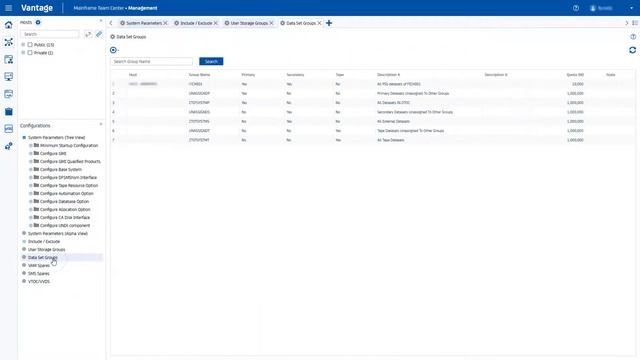
Task: Open the monitor sidebar icon
Action: click(x=9, y=77)
